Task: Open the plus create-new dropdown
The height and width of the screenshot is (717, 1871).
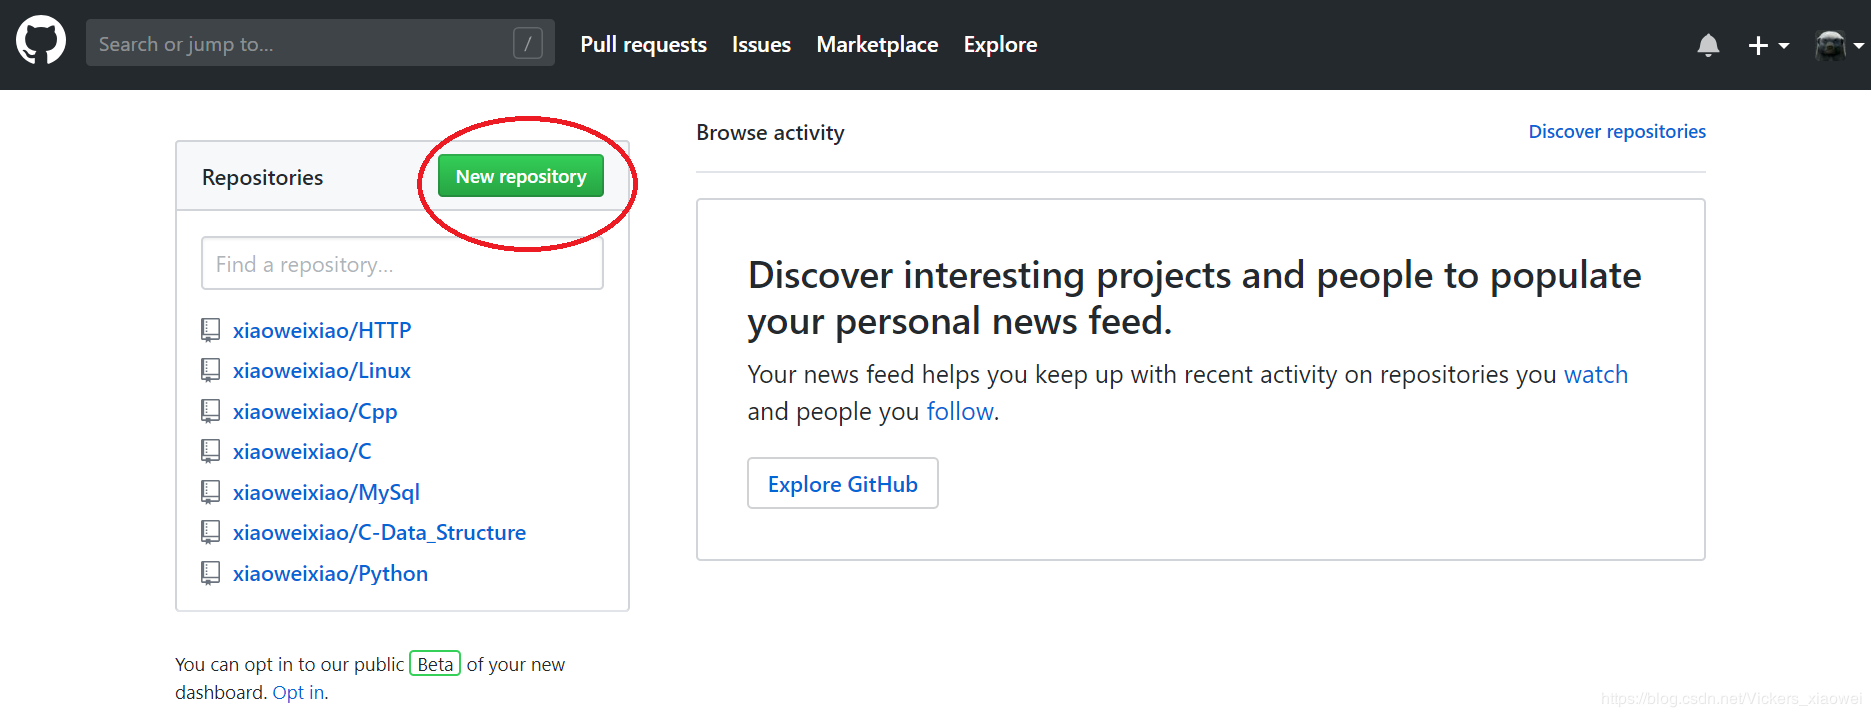Action: tap(1768, 45)
